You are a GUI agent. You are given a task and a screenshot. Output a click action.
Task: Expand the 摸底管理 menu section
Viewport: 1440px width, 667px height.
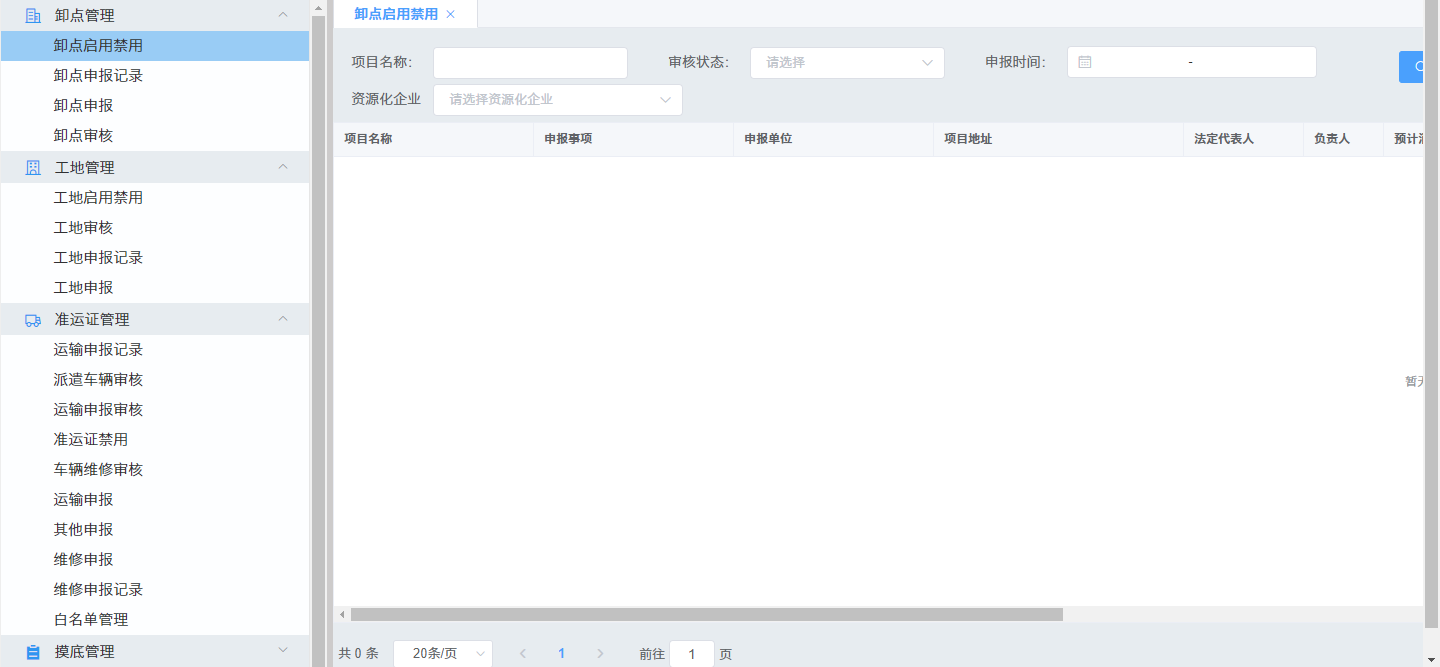(282, 651)
